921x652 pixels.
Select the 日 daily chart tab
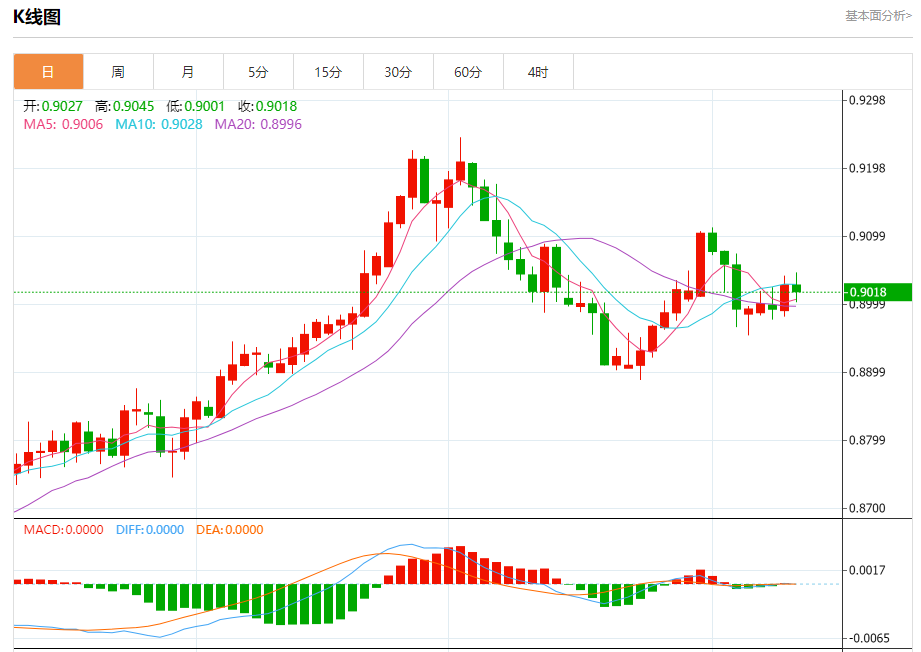pos(48,72)
